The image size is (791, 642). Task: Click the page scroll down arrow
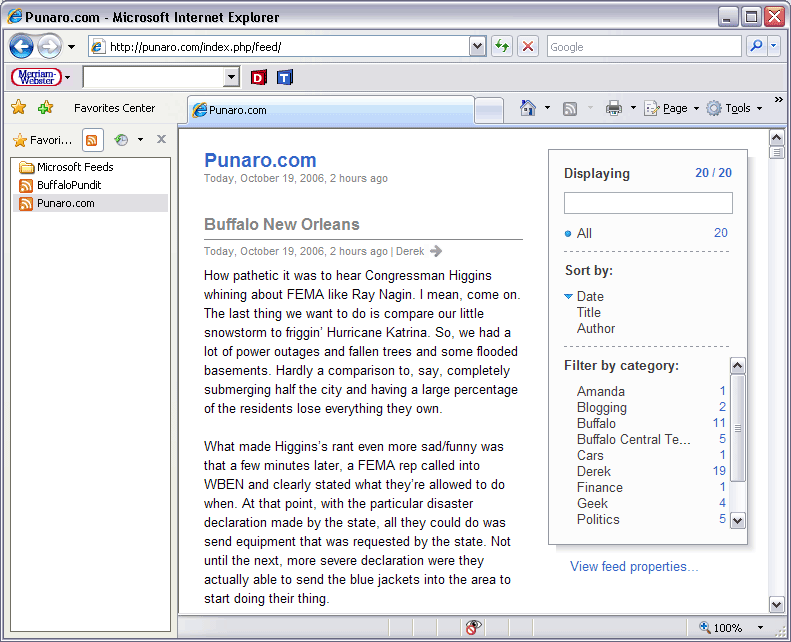click(776, 604)
